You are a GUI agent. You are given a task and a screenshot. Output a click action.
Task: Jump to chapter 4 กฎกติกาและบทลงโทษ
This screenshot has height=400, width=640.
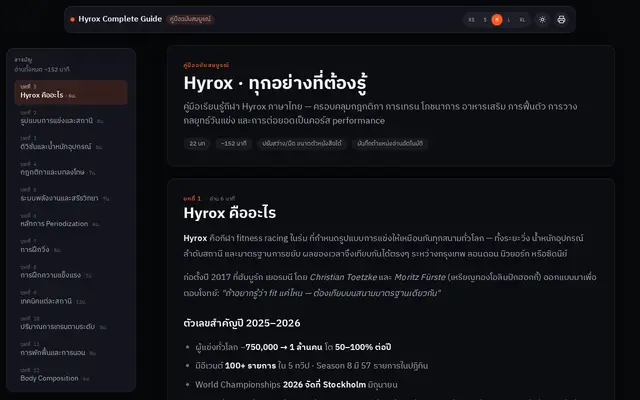click(71, 169)
